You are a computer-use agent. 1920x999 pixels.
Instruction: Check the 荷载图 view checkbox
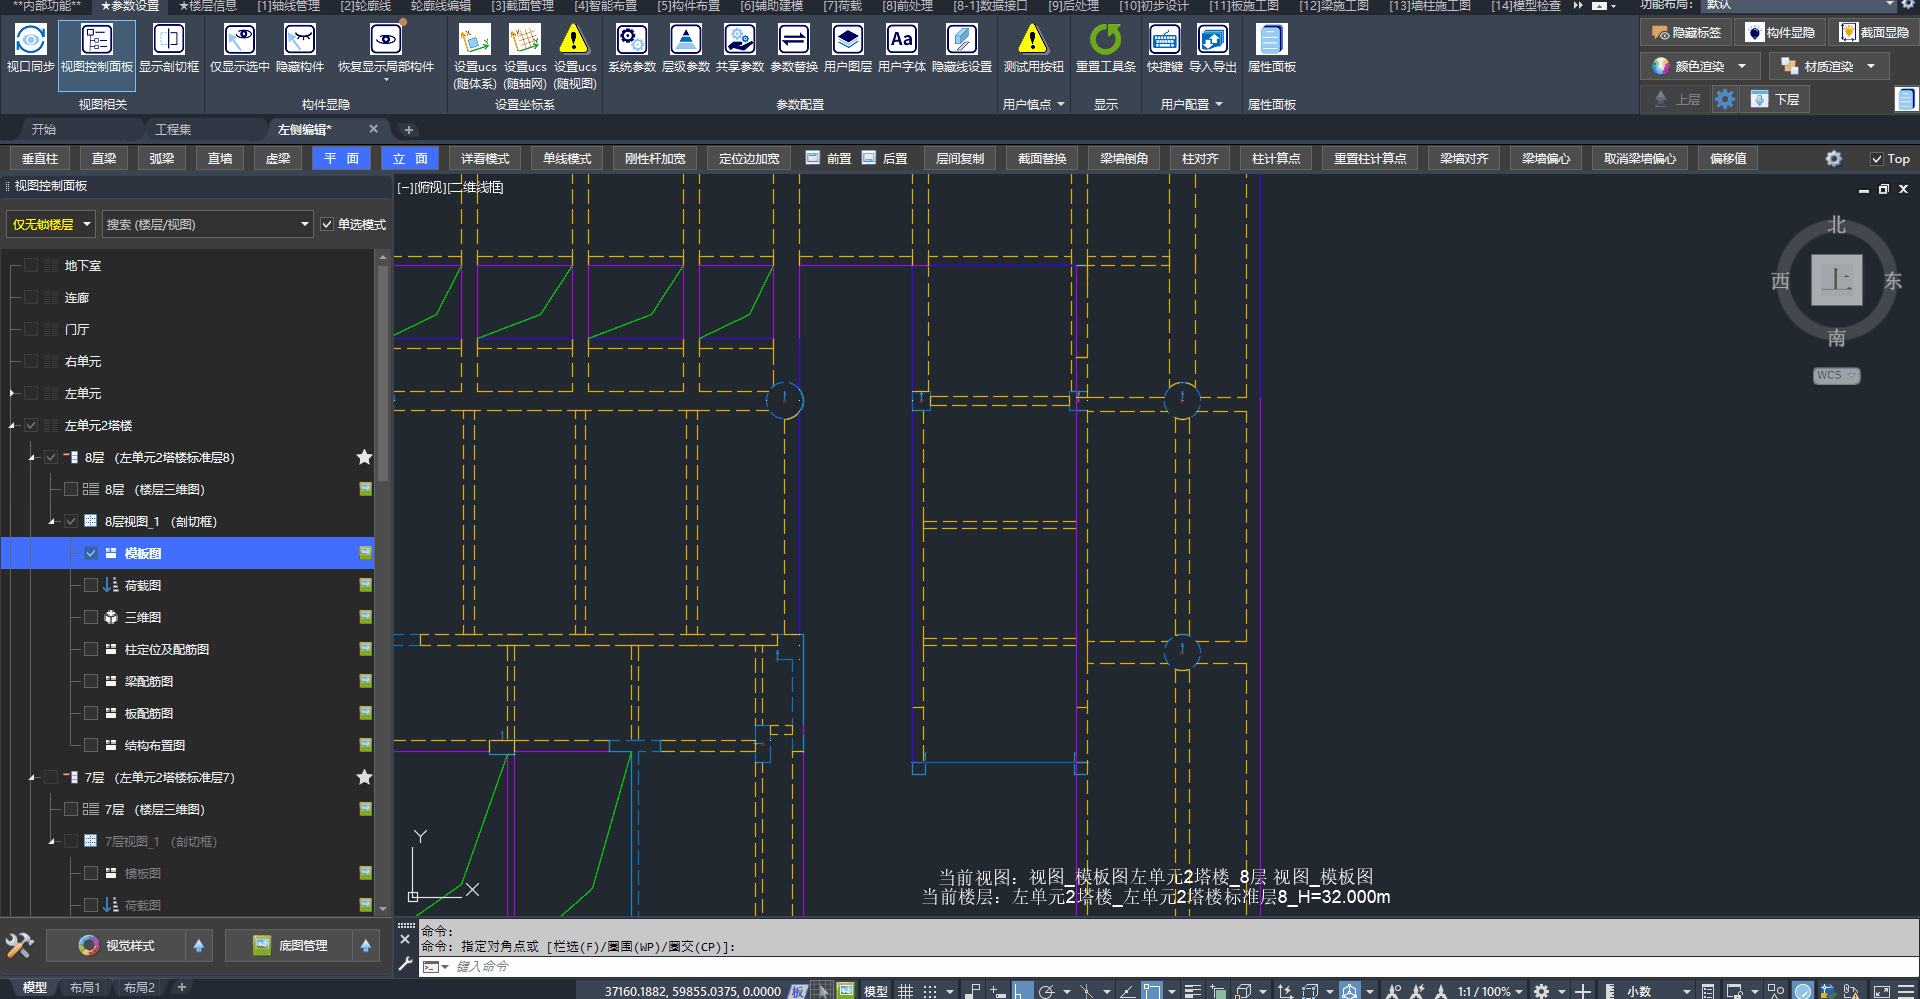pyautogui.click(x=91, y=585)
